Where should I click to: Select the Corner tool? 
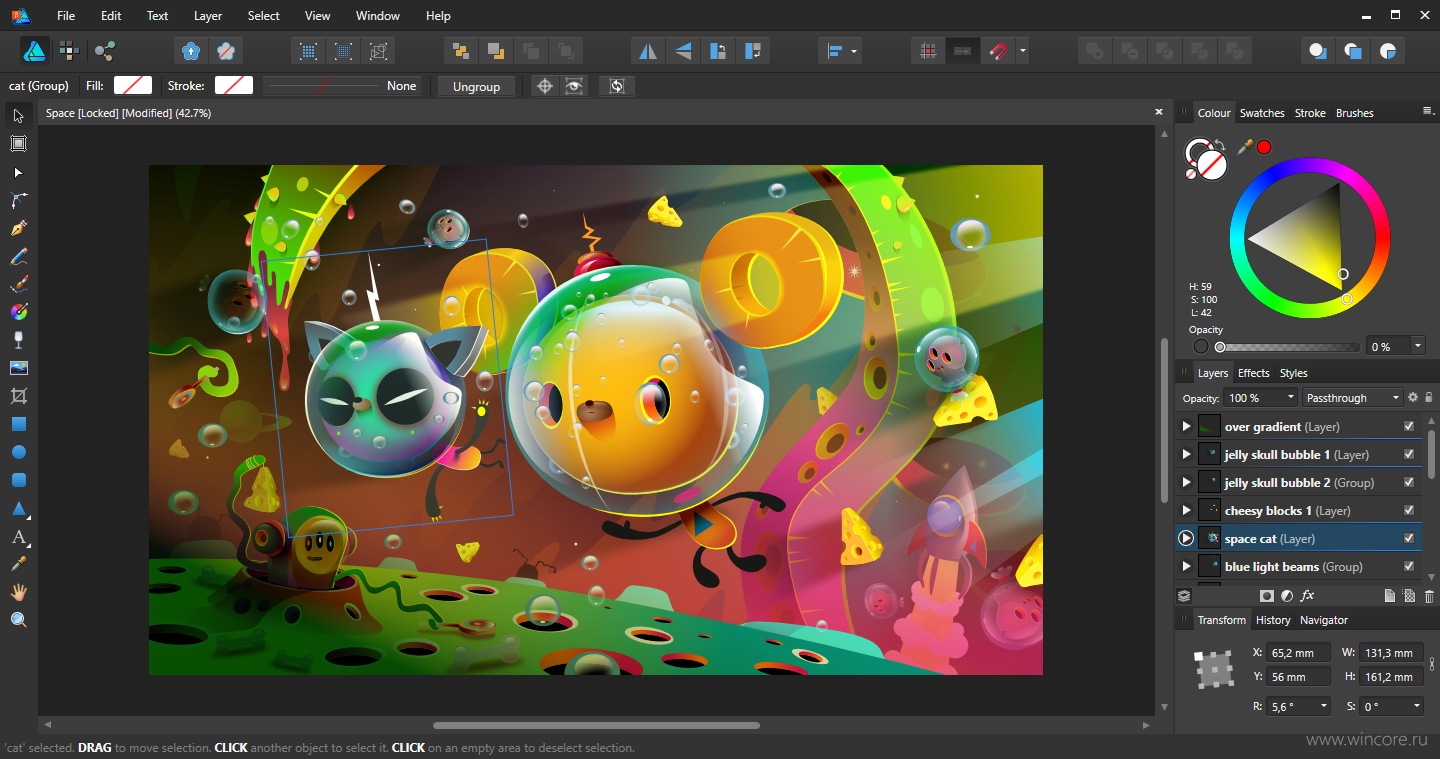[x=18, y=201]
